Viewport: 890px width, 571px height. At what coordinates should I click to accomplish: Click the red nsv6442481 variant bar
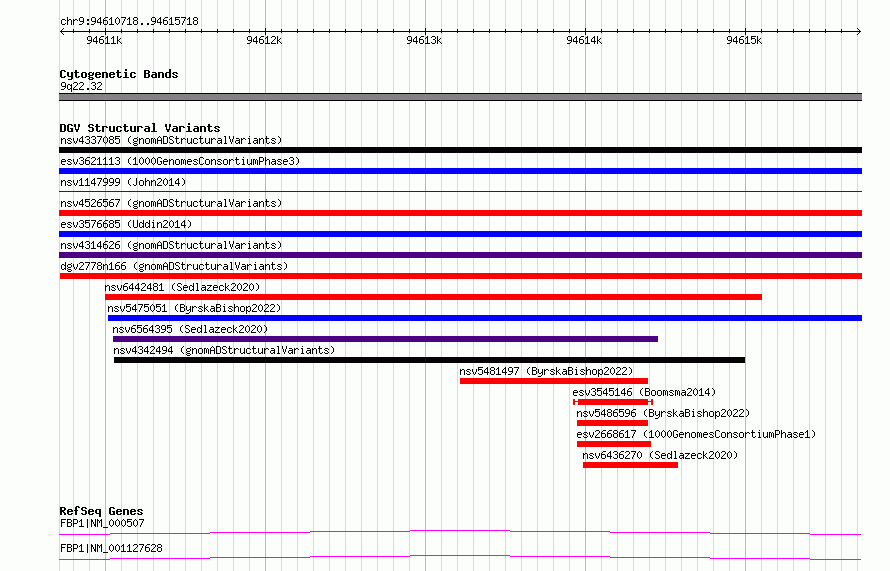click(x=433, y=297)
